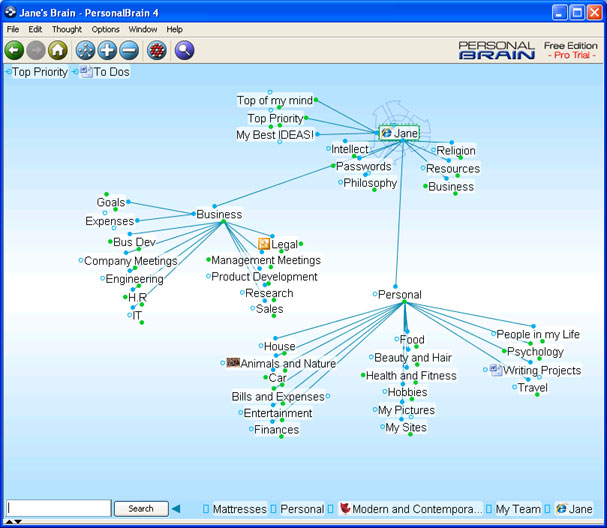Click My Team in past thoughts list
The image size is (607, 528).
(x=518, y=509)
